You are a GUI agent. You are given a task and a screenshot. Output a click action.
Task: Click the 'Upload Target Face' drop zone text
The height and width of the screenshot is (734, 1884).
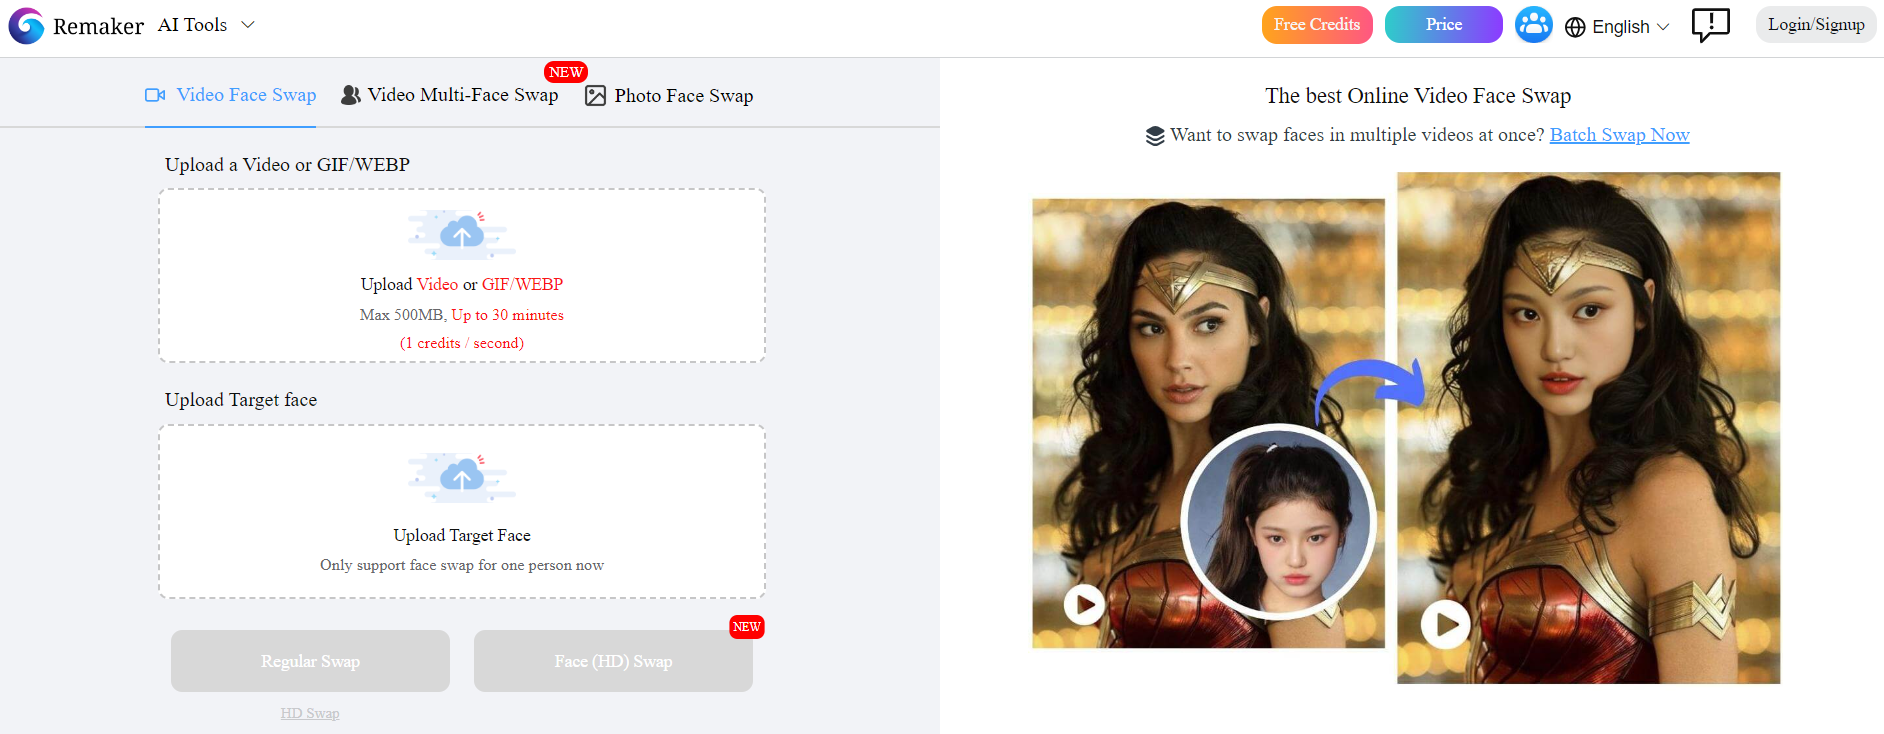[x=462, y=535]
